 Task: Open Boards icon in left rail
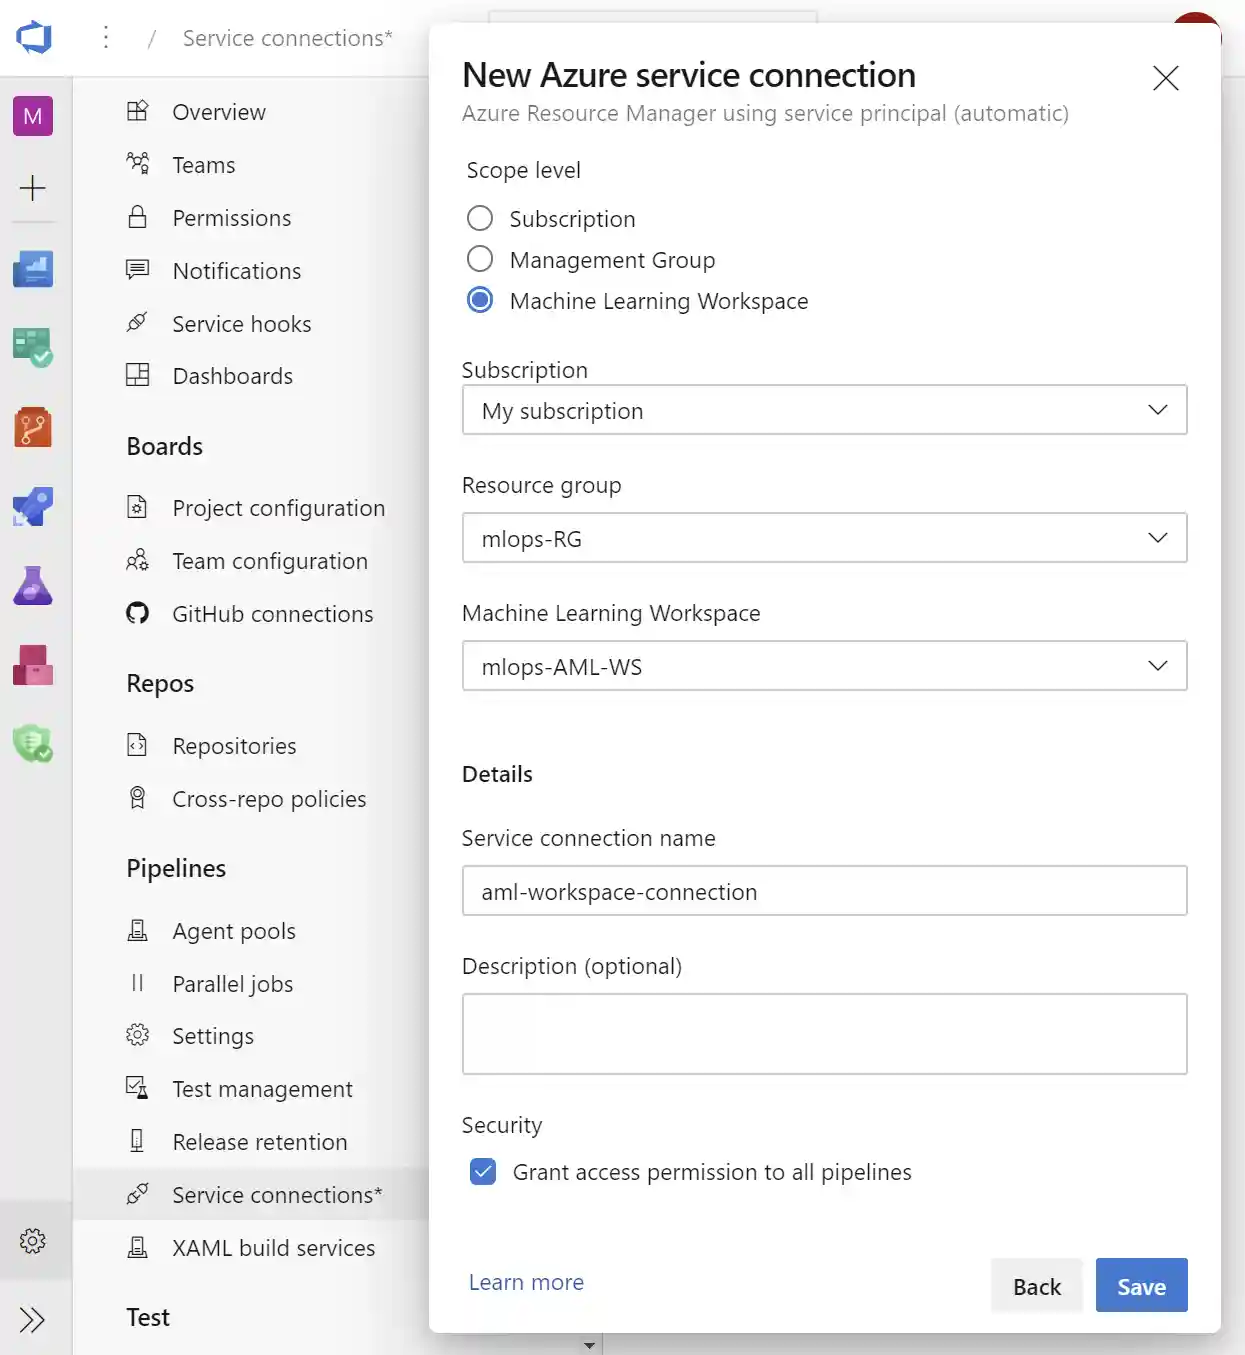[33, 348]
